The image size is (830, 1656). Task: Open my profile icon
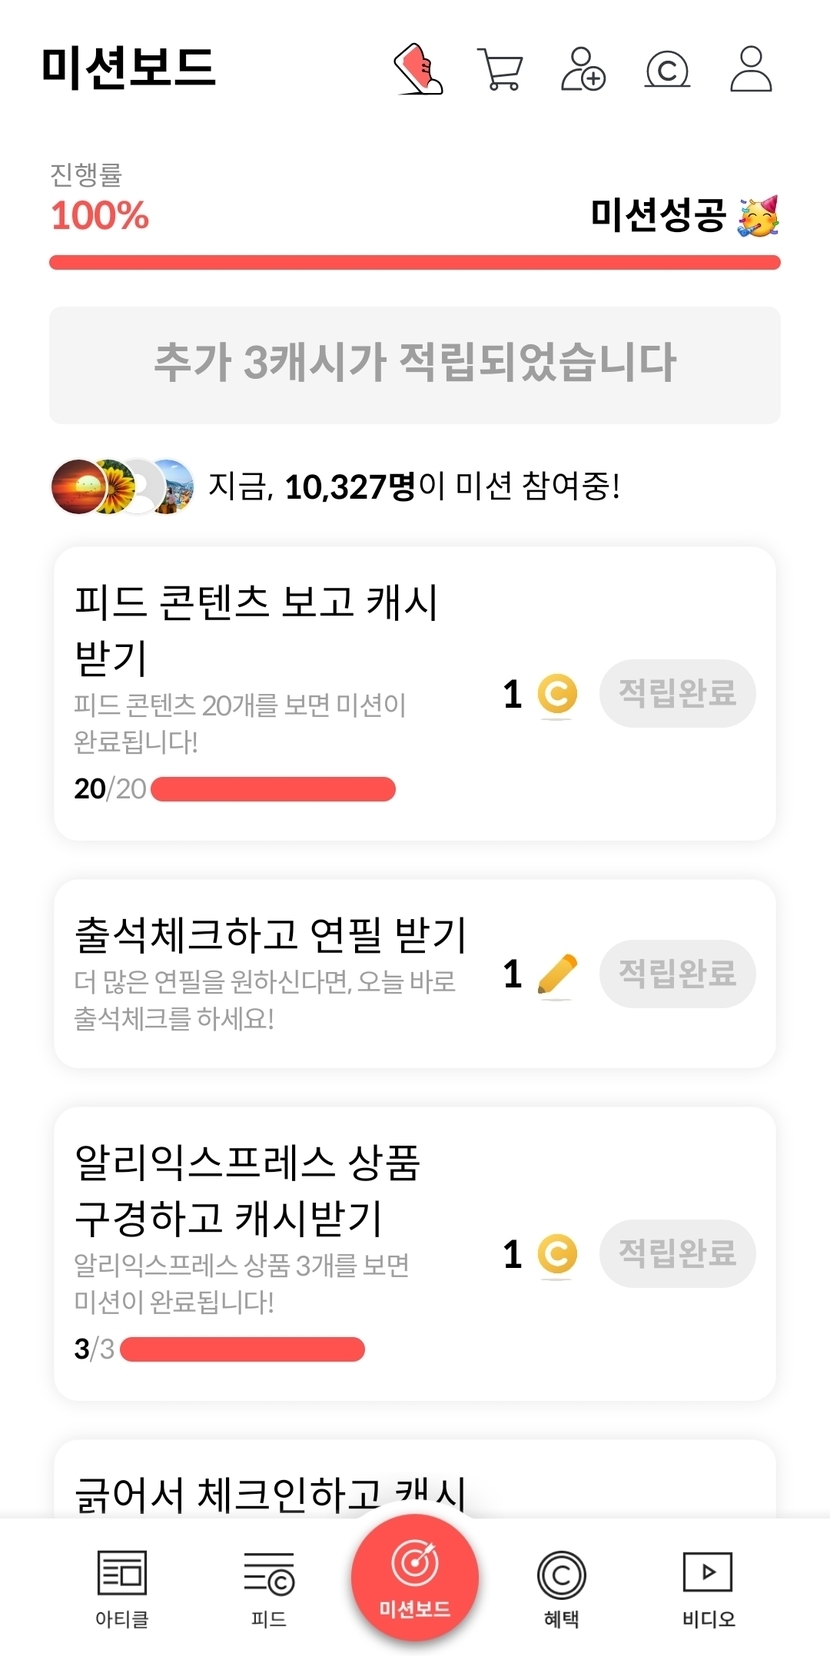click(x=750, y=69)
